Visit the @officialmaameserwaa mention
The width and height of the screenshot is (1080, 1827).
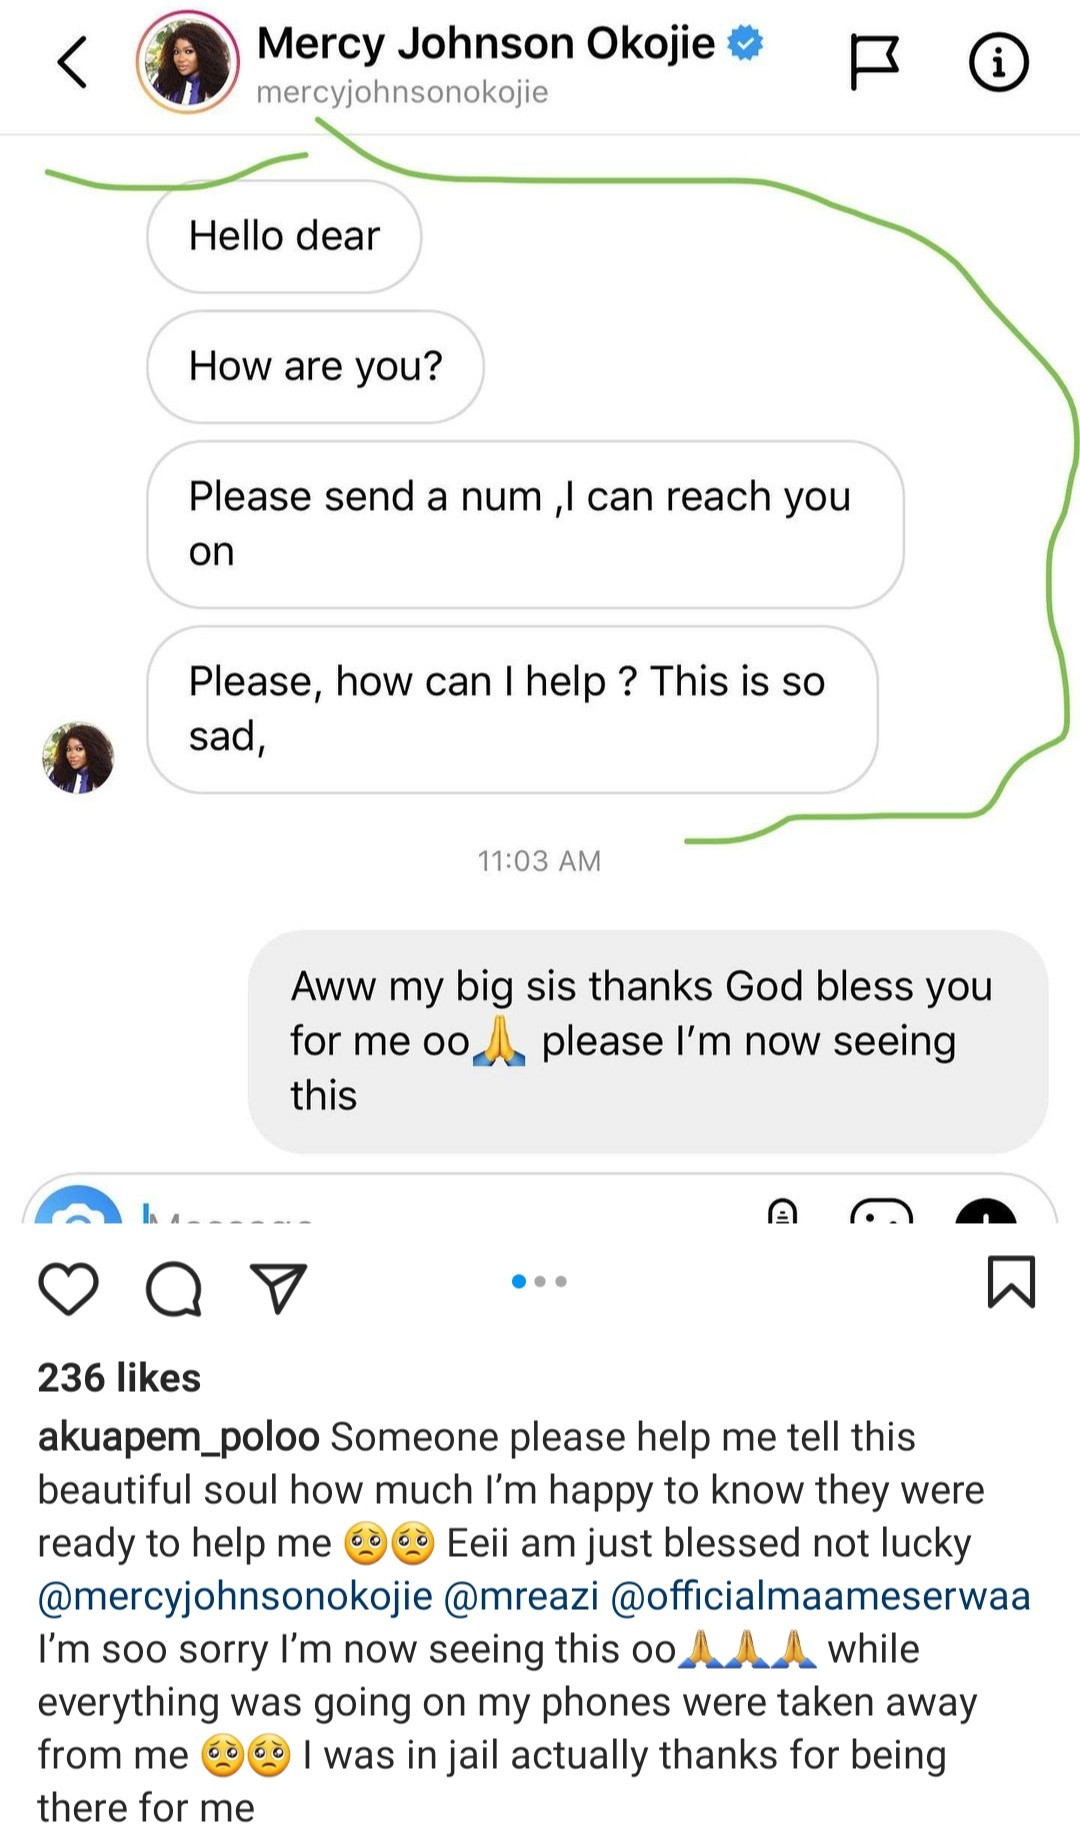coord(820,1596)
